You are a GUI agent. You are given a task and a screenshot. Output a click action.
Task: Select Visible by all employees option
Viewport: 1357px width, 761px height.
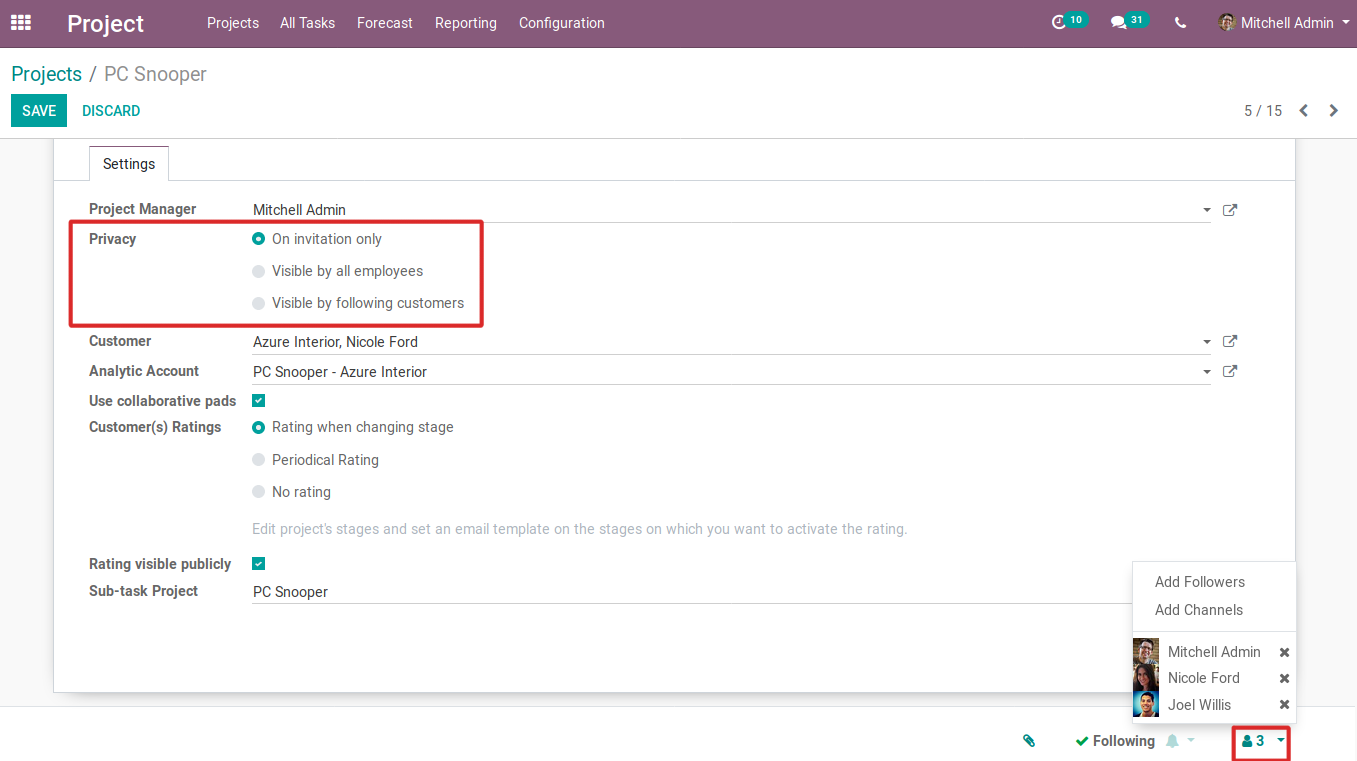(259, 271)
